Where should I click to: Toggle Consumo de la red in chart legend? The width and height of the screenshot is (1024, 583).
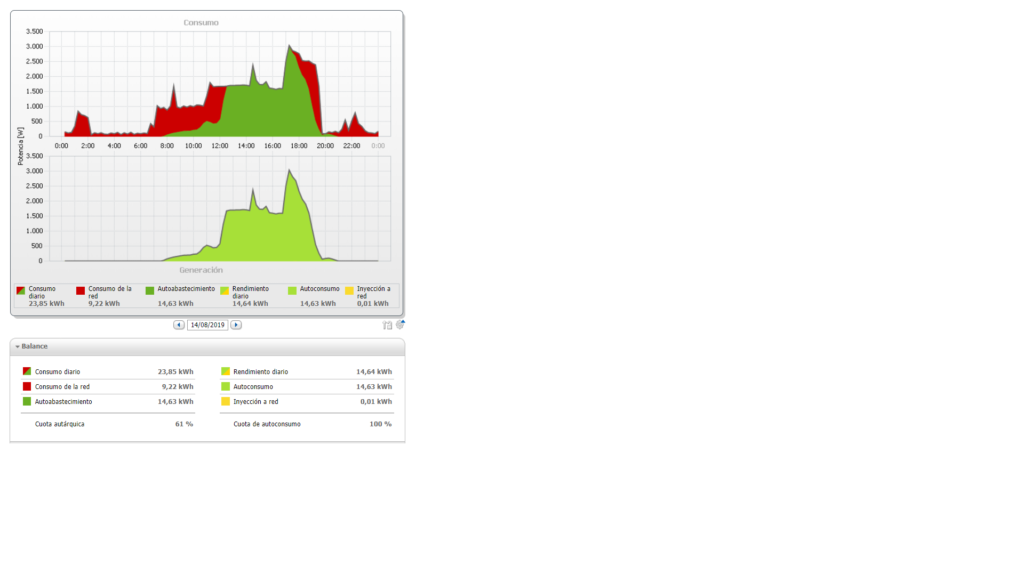[x=80, y=290]
